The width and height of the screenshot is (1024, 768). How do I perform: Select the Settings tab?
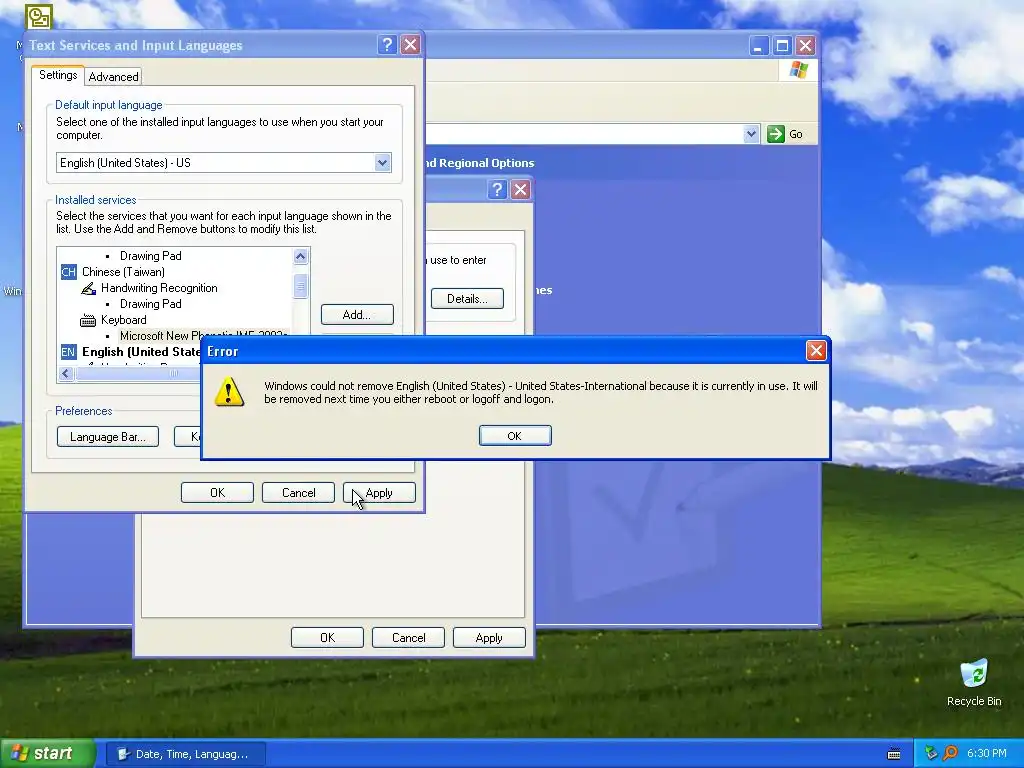tap(58, 75)
